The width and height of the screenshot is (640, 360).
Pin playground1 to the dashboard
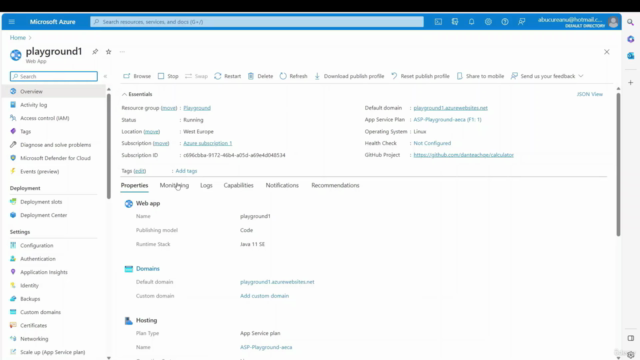(95, 52)
